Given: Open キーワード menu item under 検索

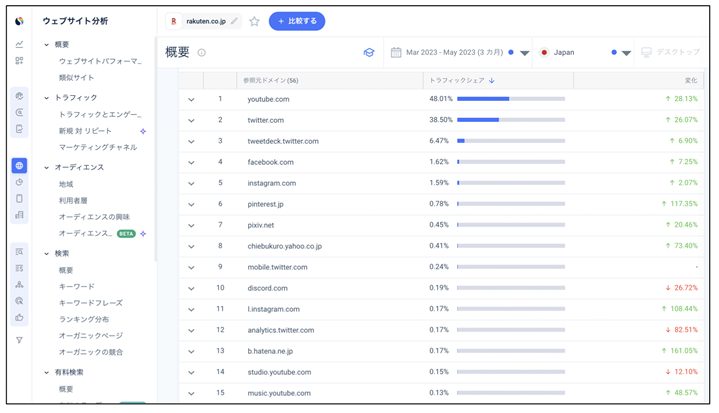Looking at the screenshot, I should pyautogui.click(x=77, y=286).
